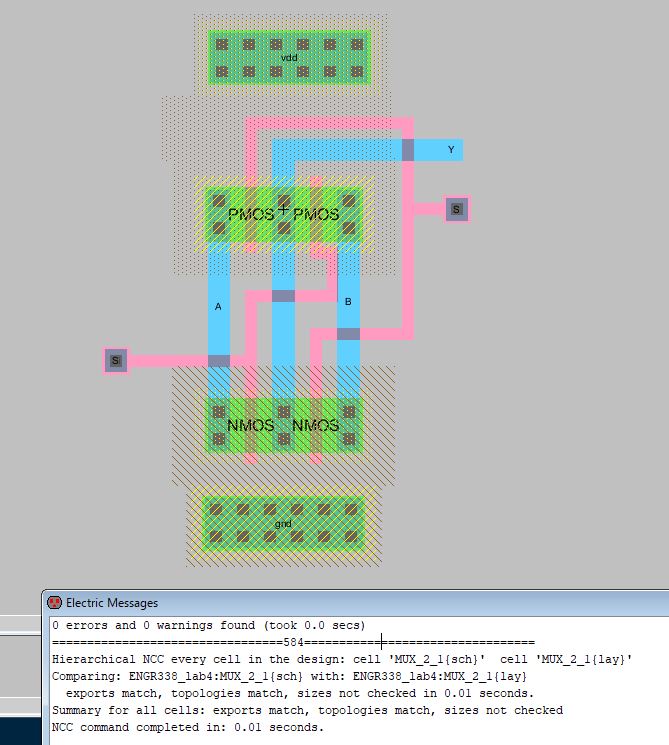This screenshot has width=669, height=745.
Task: Select the right NMOS transistor
Action: (x=315, y=425)
